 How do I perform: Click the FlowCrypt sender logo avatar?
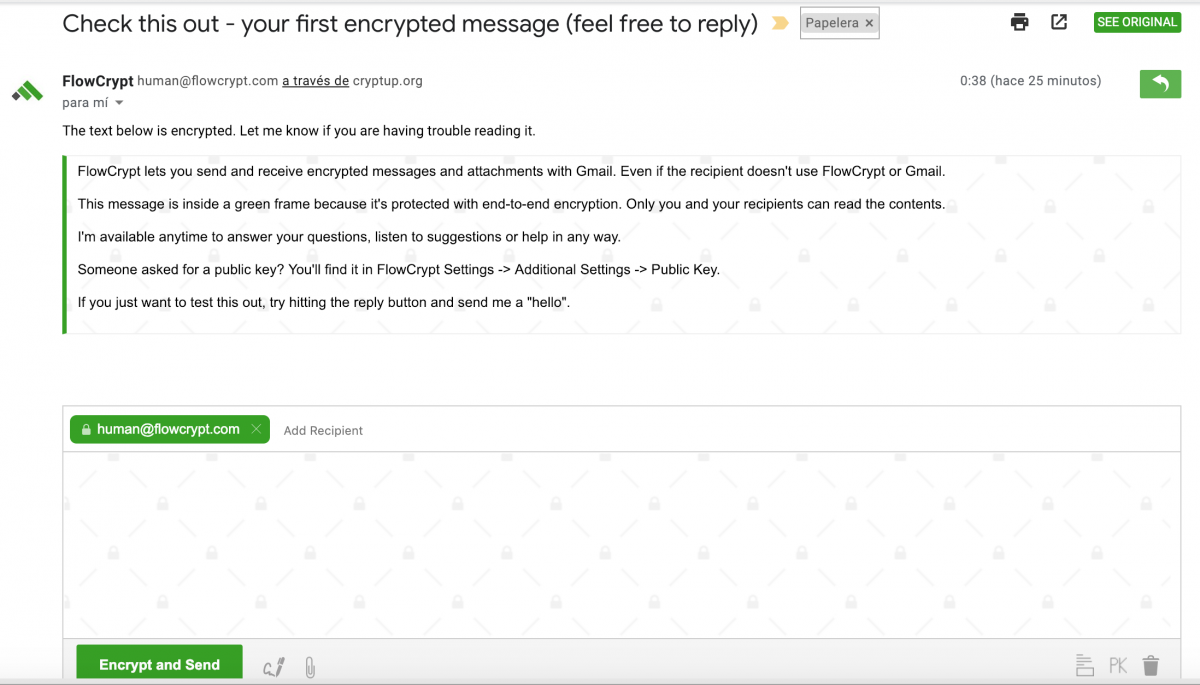point(27,92)
